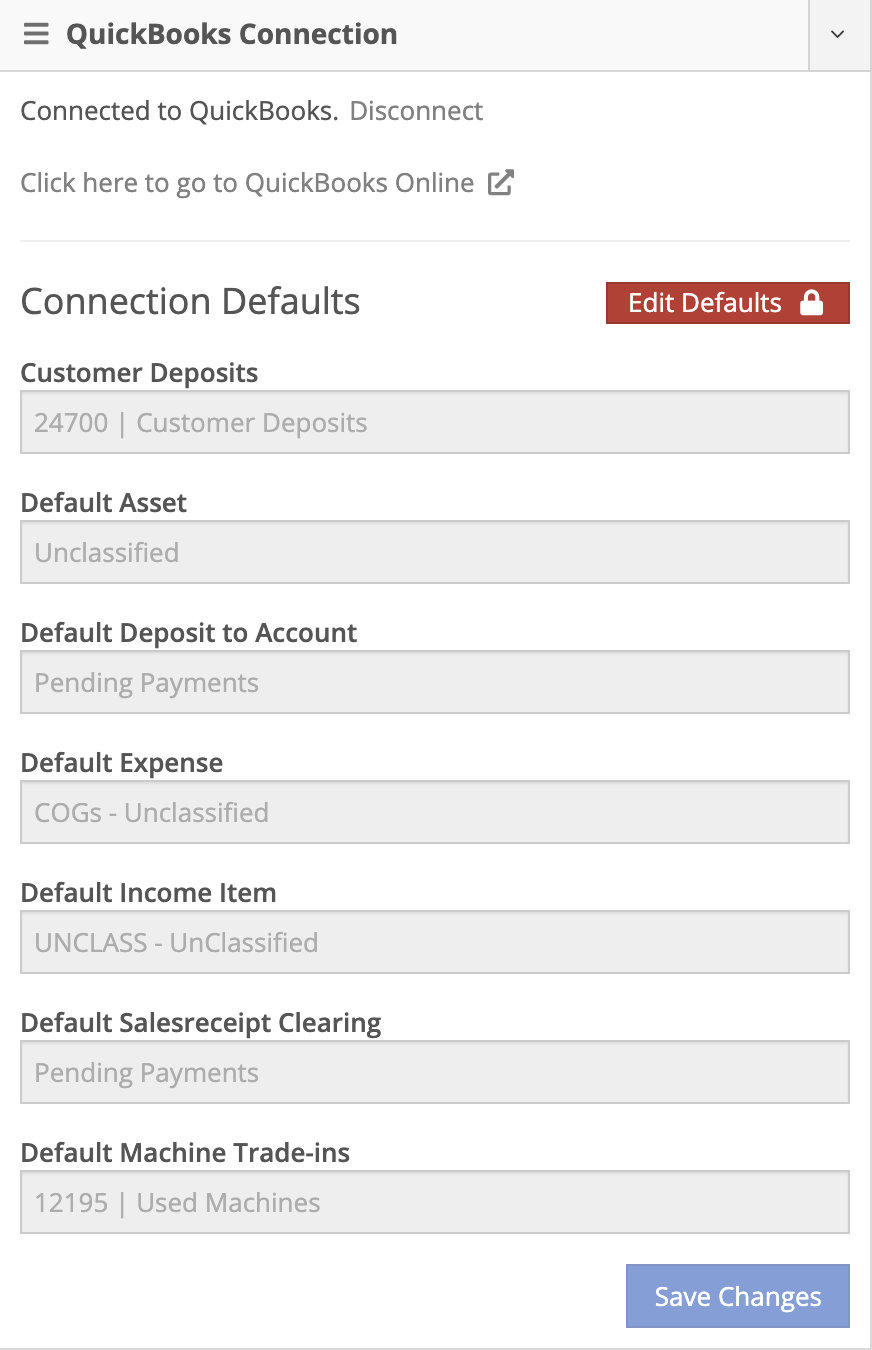The width and height of the screenshot is (872, 1350).
Task: Click the QuickBooks Connection panel title
Action: pyautogui.click(x=232, y=34)
